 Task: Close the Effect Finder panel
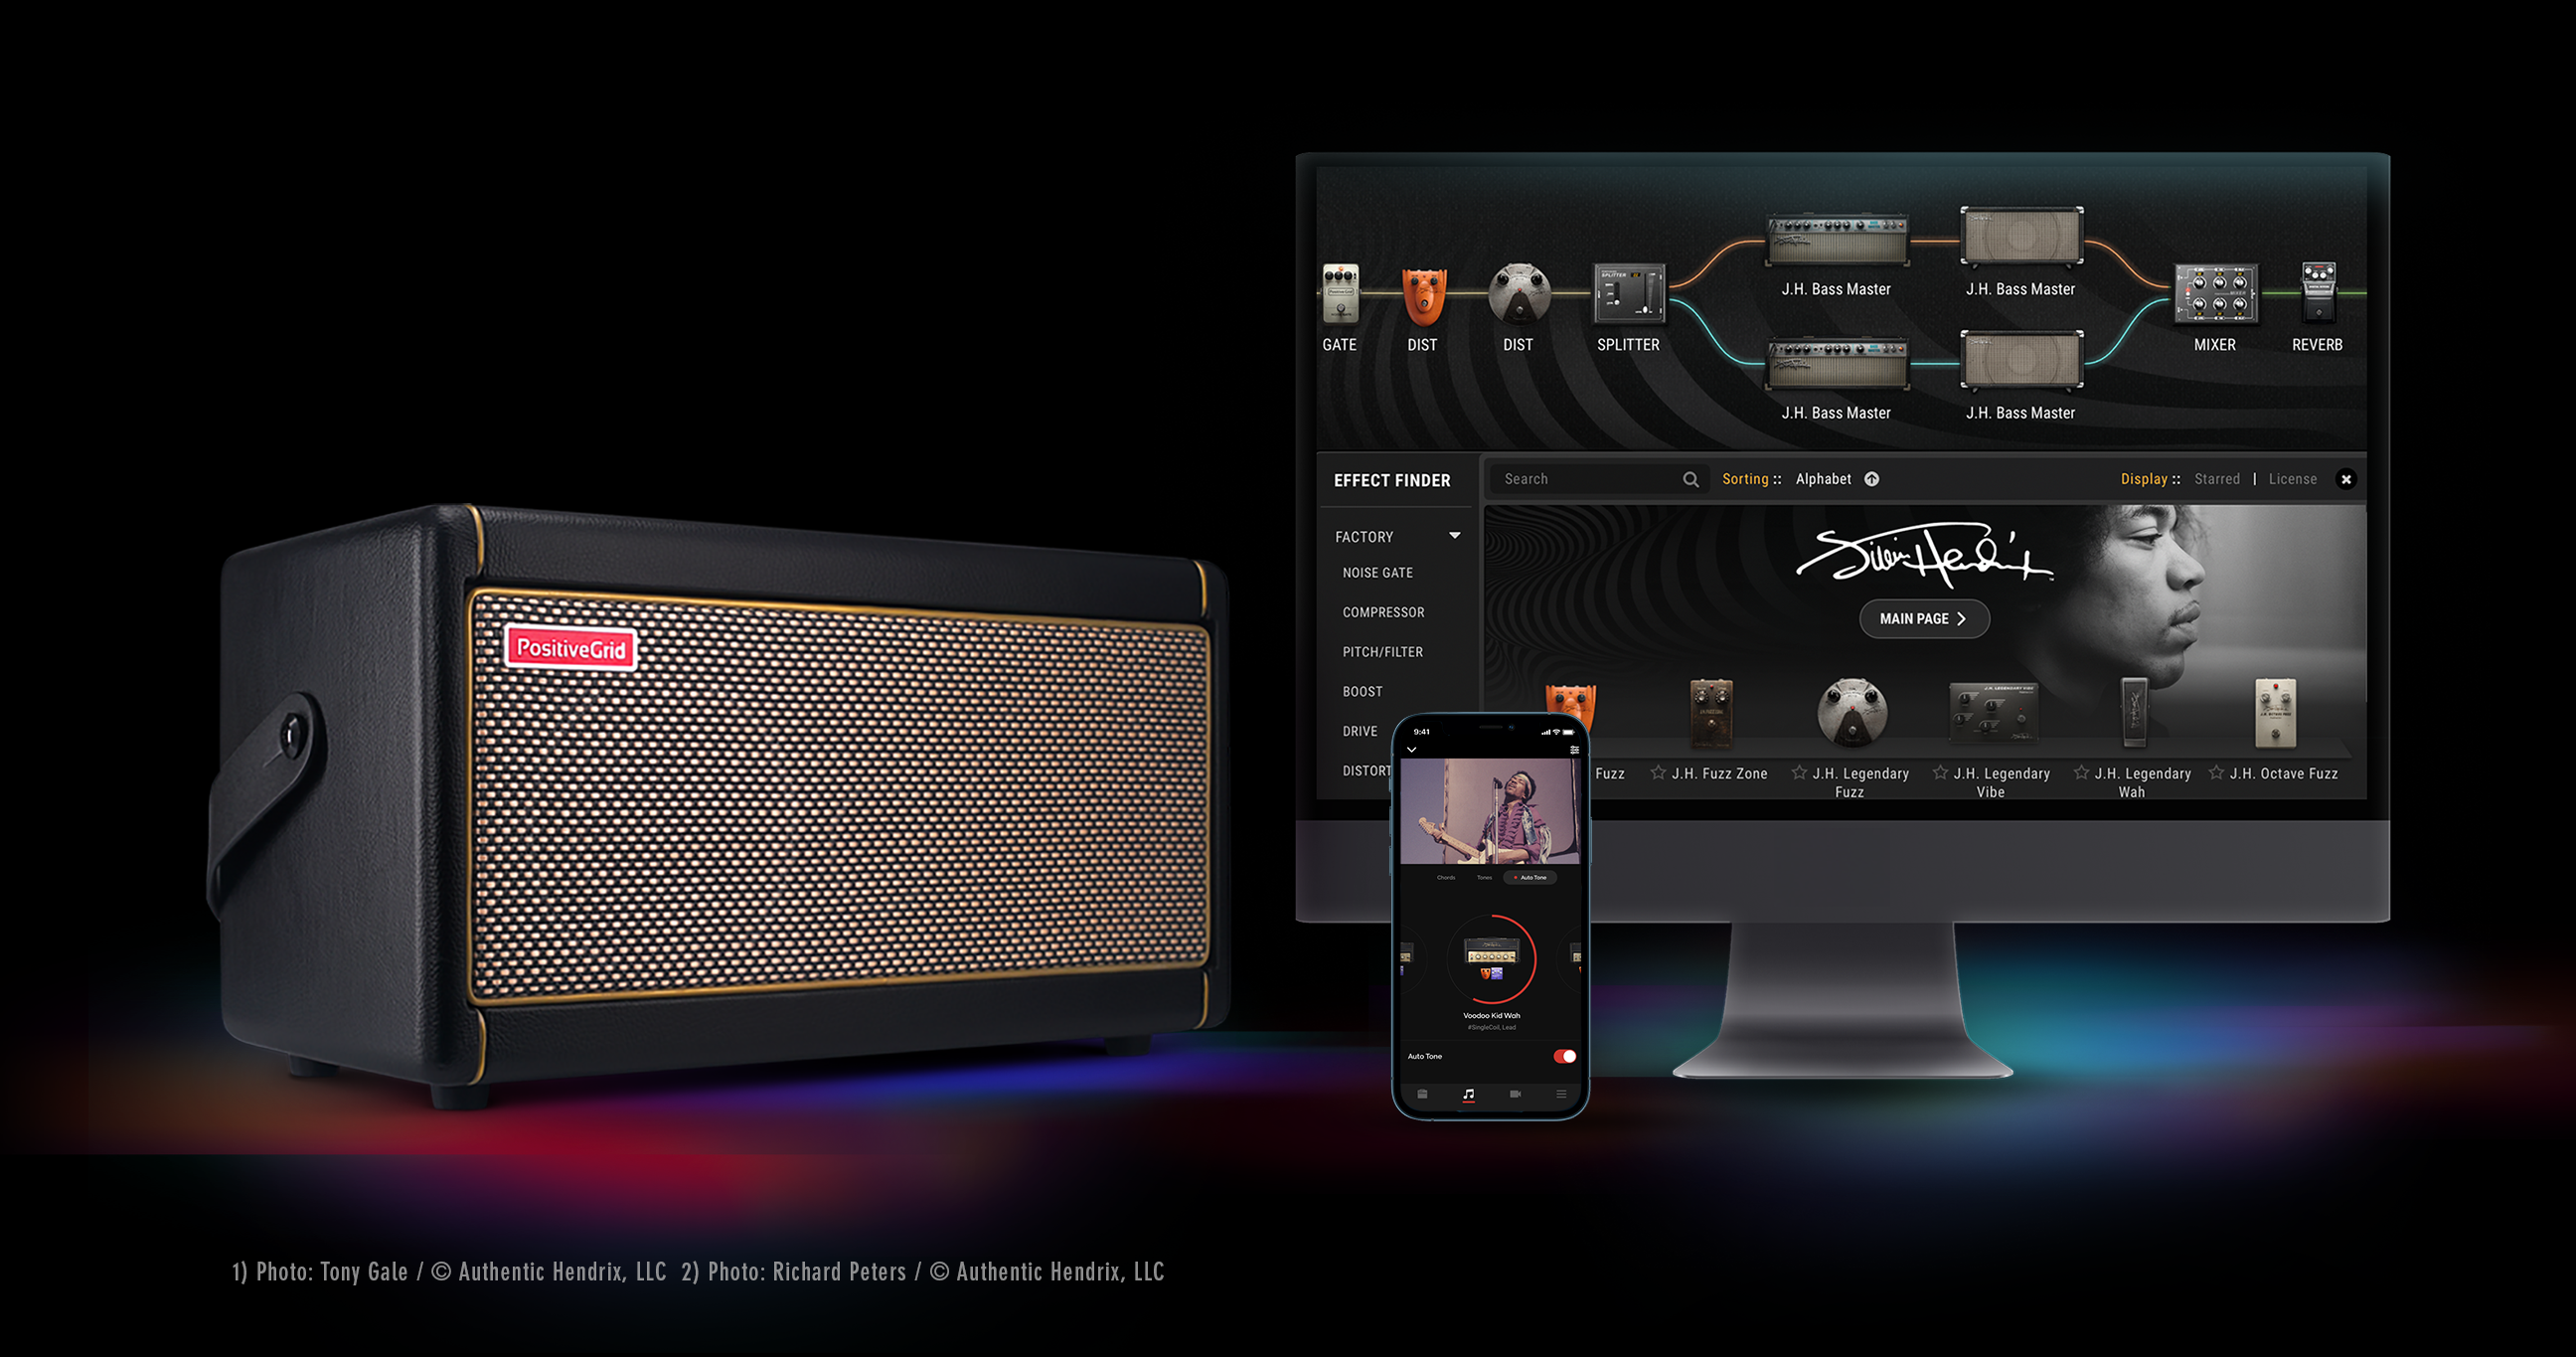[x=2346, y=479]
